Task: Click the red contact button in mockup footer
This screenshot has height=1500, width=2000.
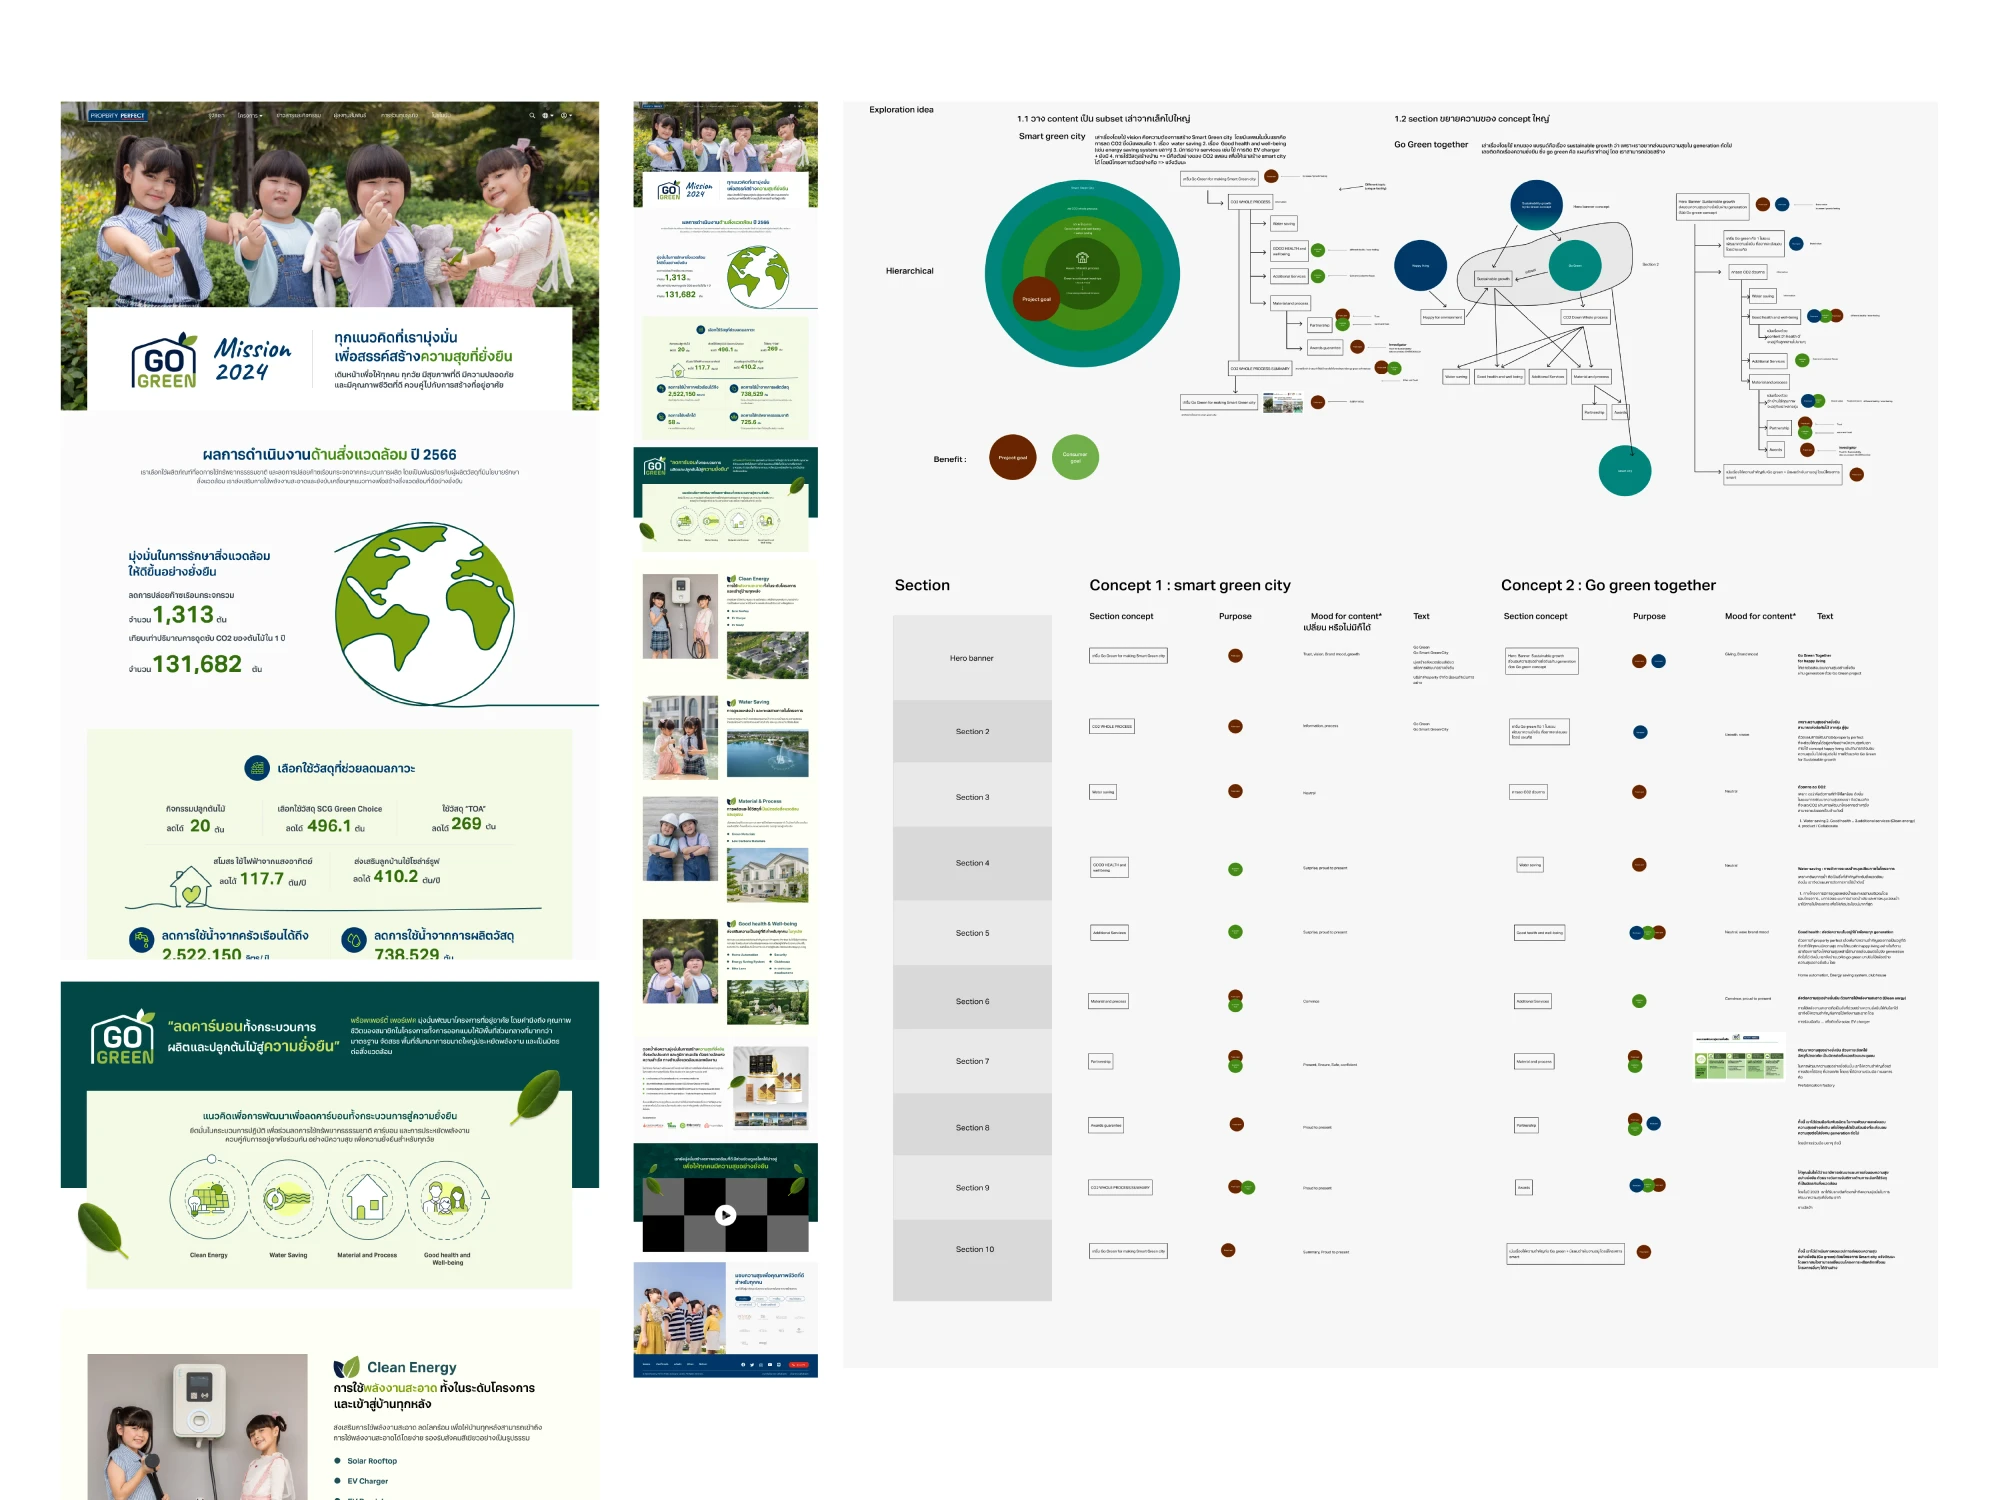Action: coord(798,1364)
